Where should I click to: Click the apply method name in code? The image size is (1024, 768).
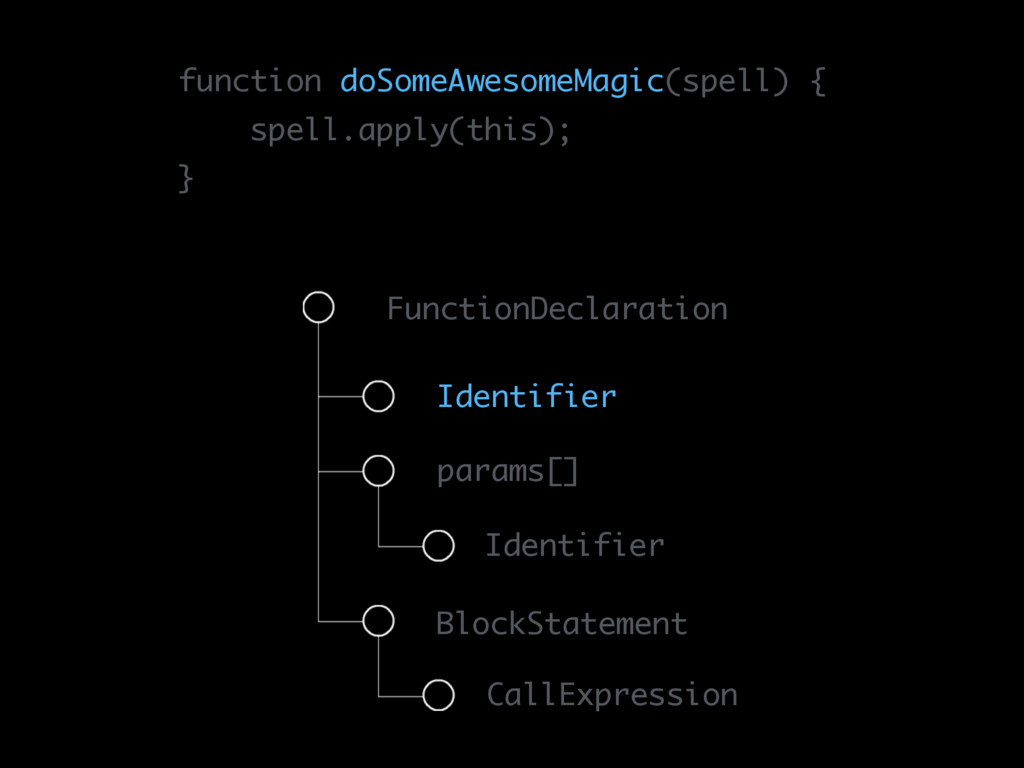pos(403,131)
